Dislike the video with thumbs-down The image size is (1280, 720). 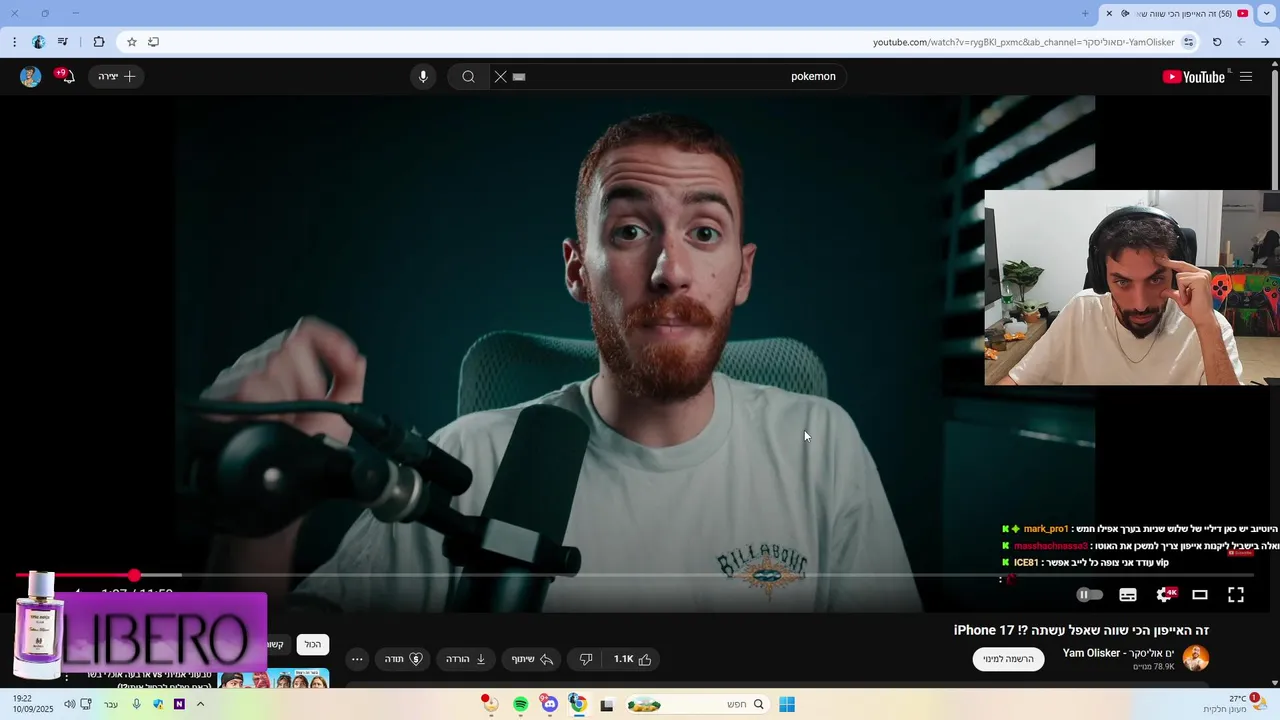click(586, 659)
